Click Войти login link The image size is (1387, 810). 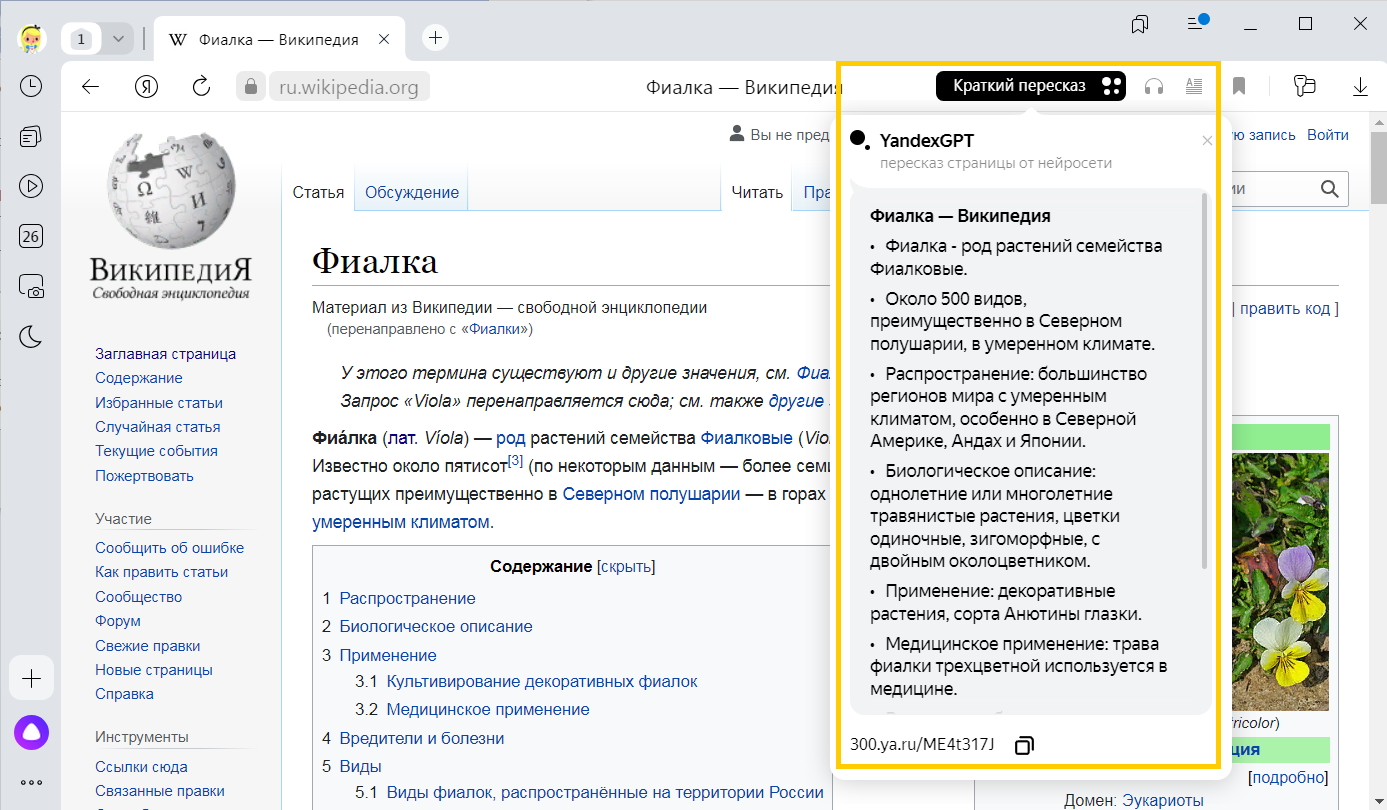(x=1328, y=134)
